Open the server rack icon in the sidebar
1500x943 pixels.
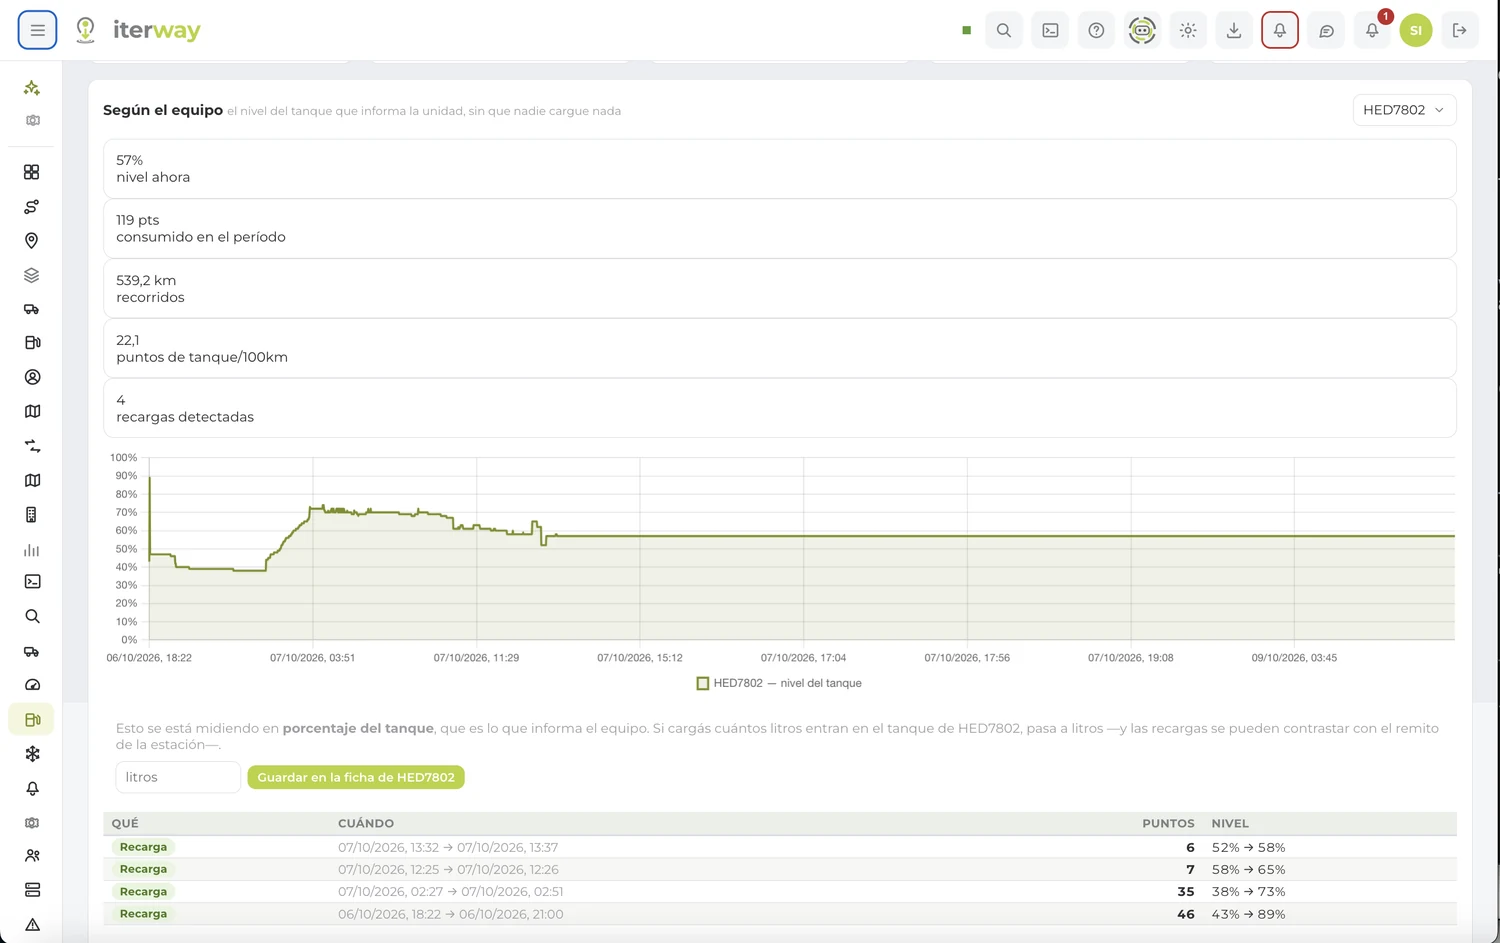(x=32, y=890)
